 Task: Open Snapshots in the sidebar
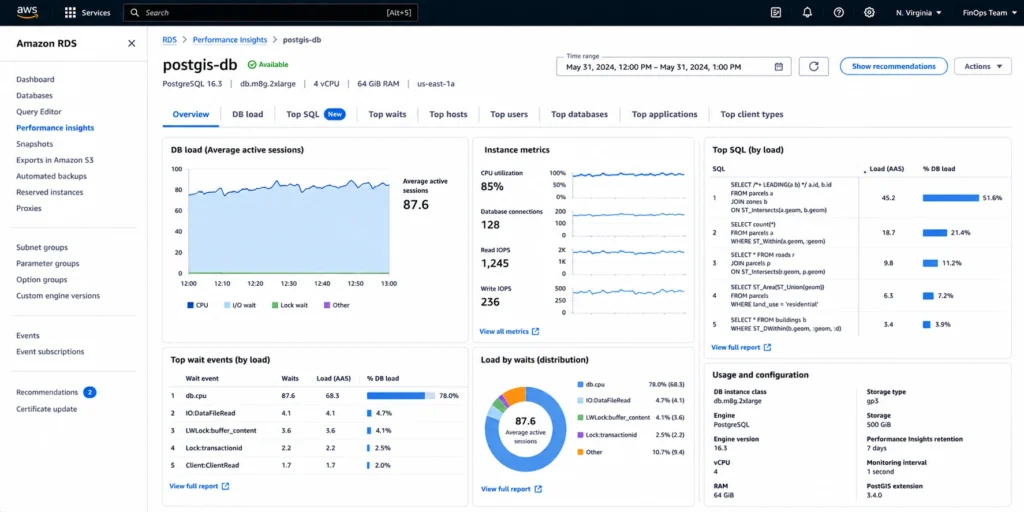tap(35, 144)
